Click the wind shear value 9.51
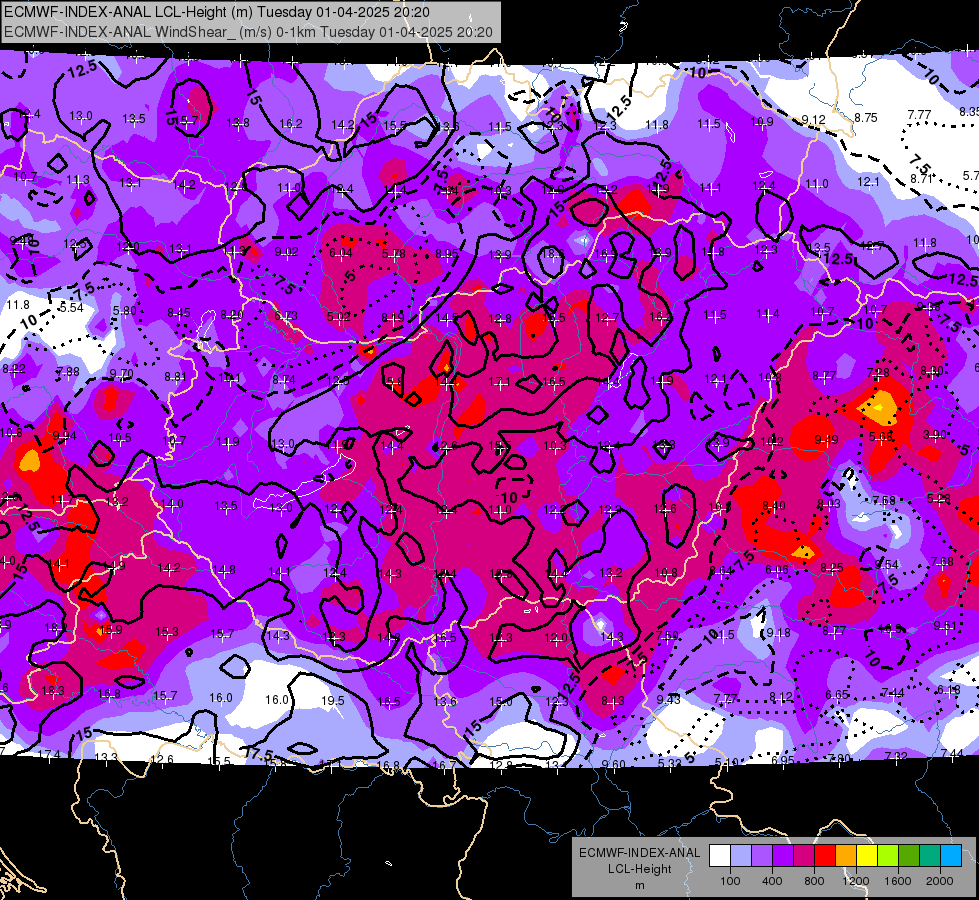 [945, 625]
